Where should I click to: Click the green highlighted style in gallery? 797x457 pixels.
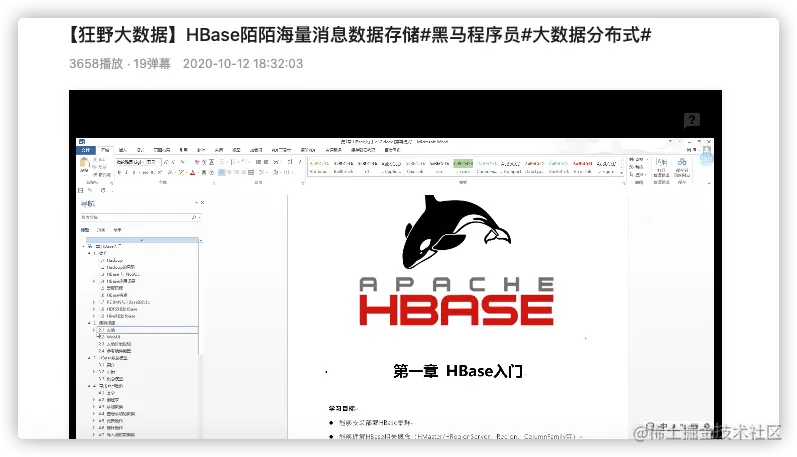click(x=463, y=163)
